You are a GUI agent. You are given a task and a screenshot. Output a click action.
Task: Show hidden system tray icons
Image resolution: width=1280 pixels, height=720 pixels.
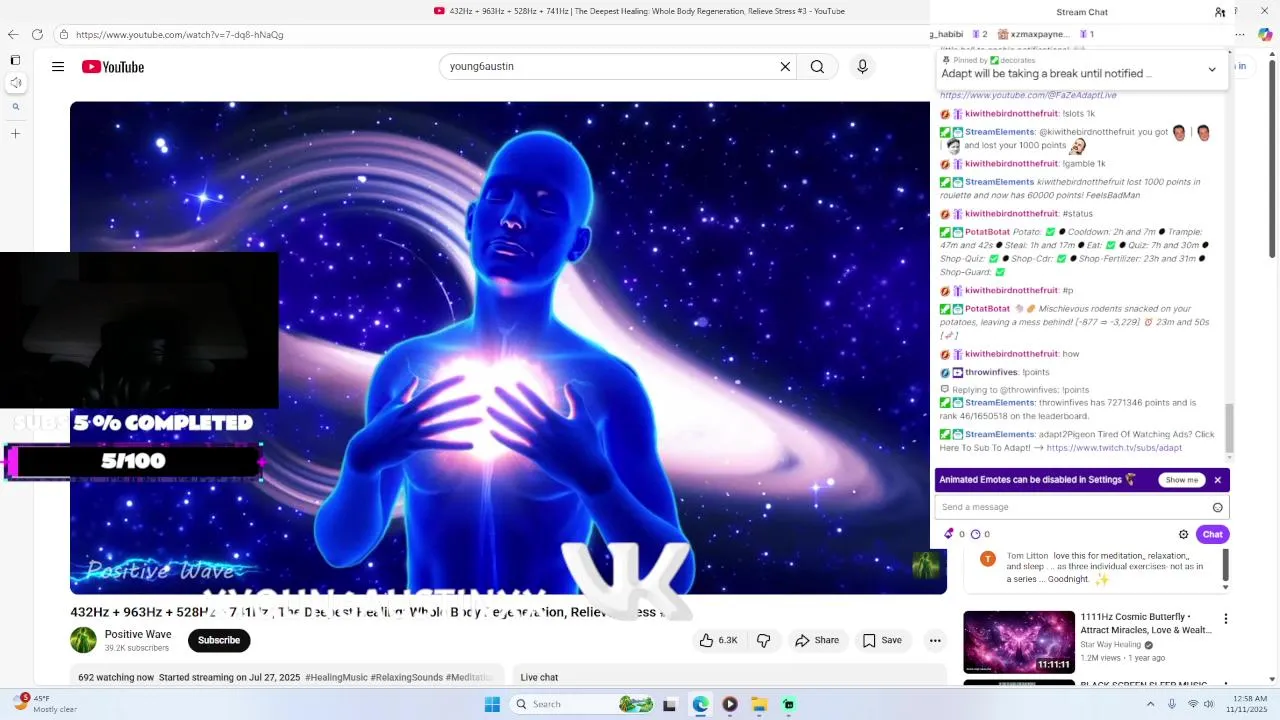tap(1150, 704)
